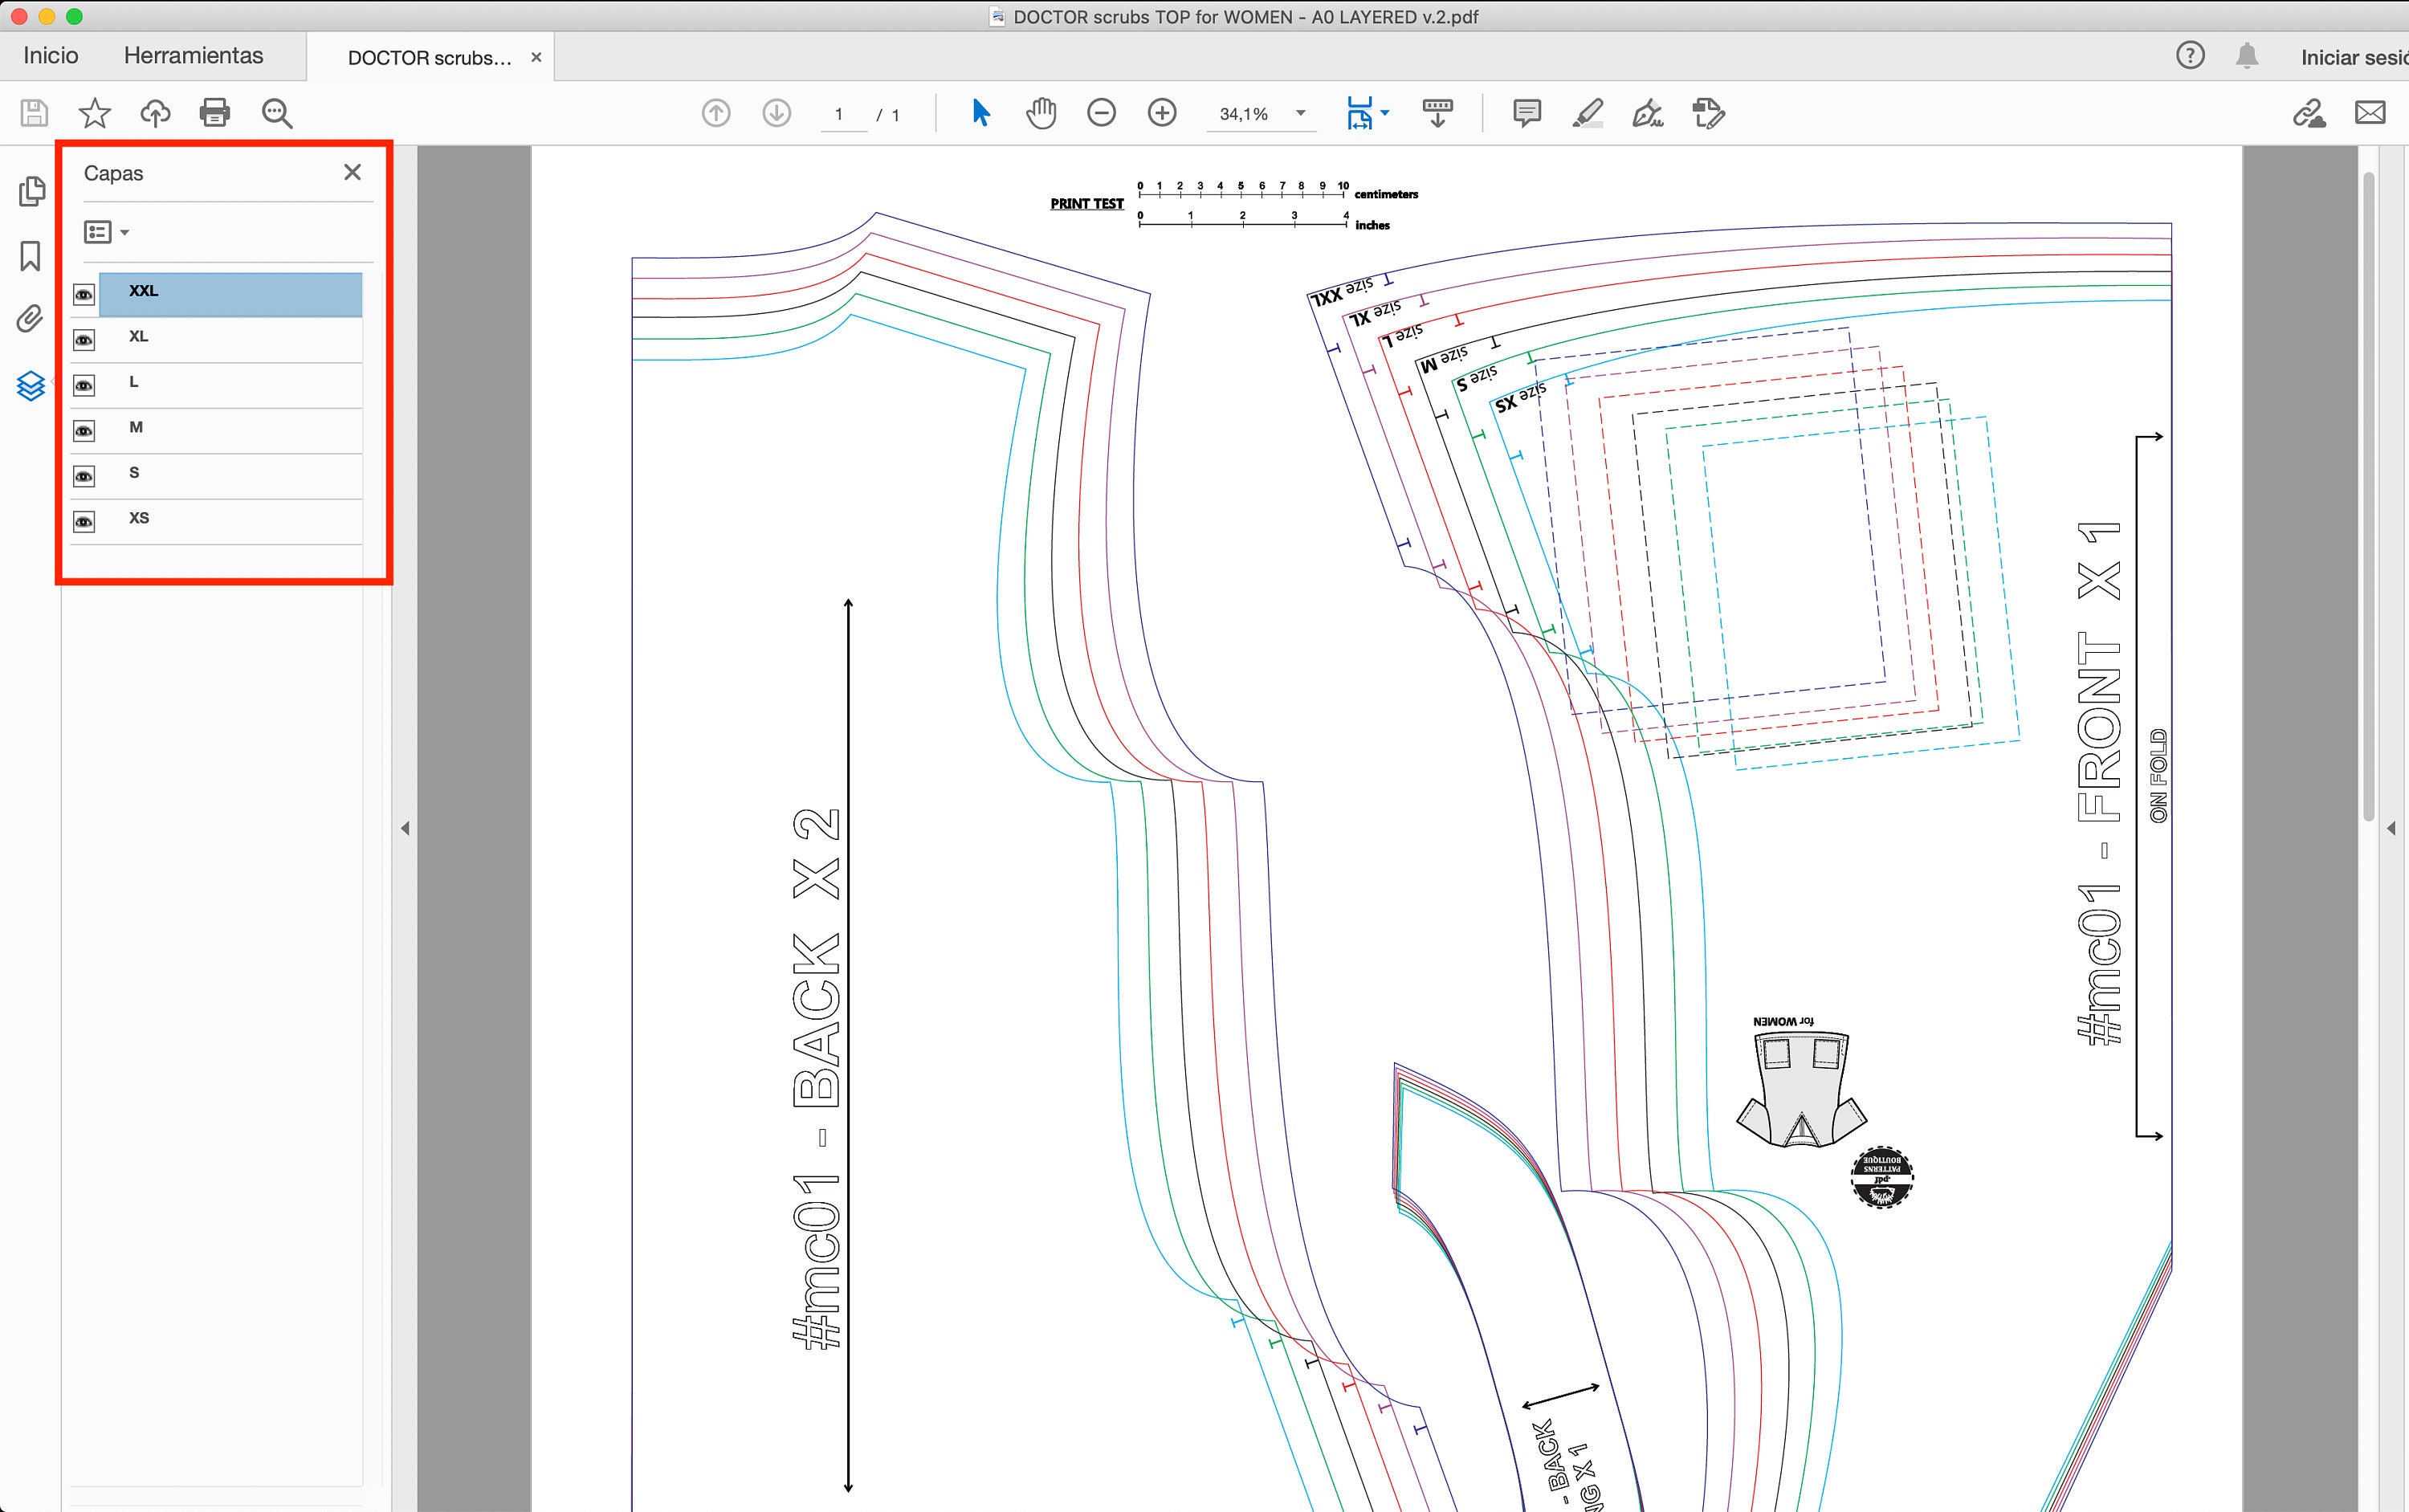Go to previous page arrow

(716, 113)
